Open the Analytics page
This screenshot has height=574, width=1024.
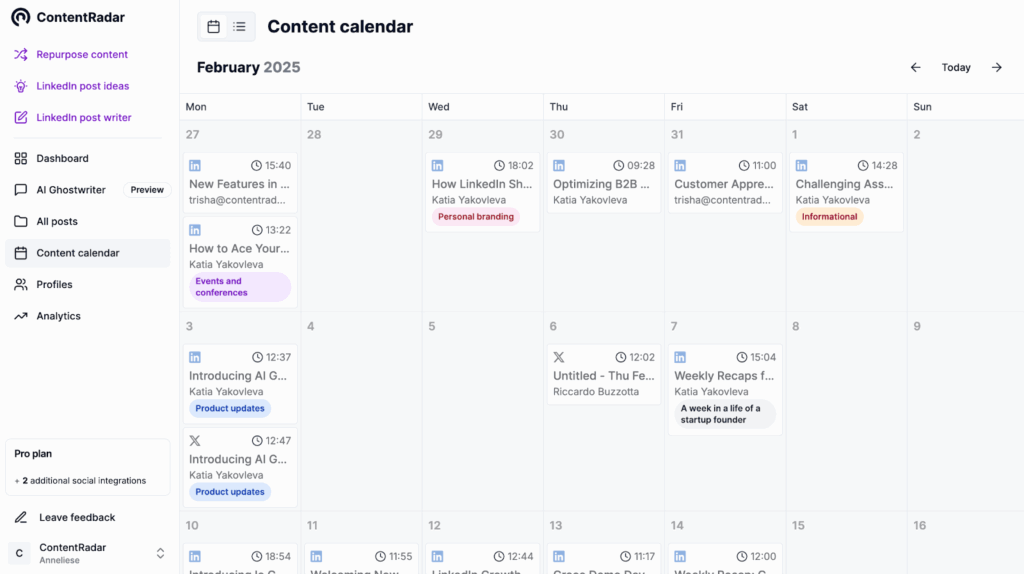(x=58, y=316)
